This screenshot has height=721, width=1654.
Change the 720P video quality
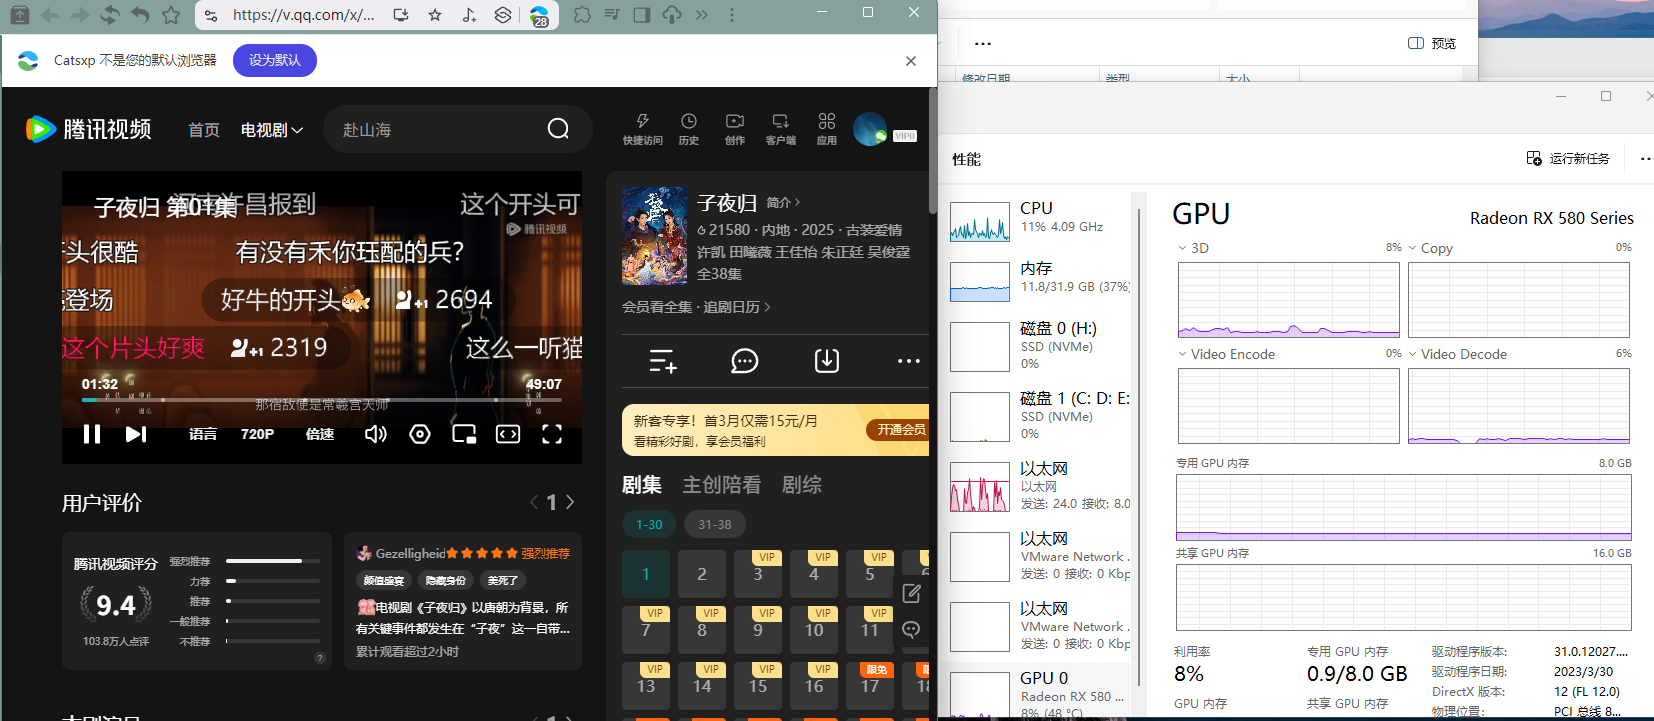[x=257, y=434]
